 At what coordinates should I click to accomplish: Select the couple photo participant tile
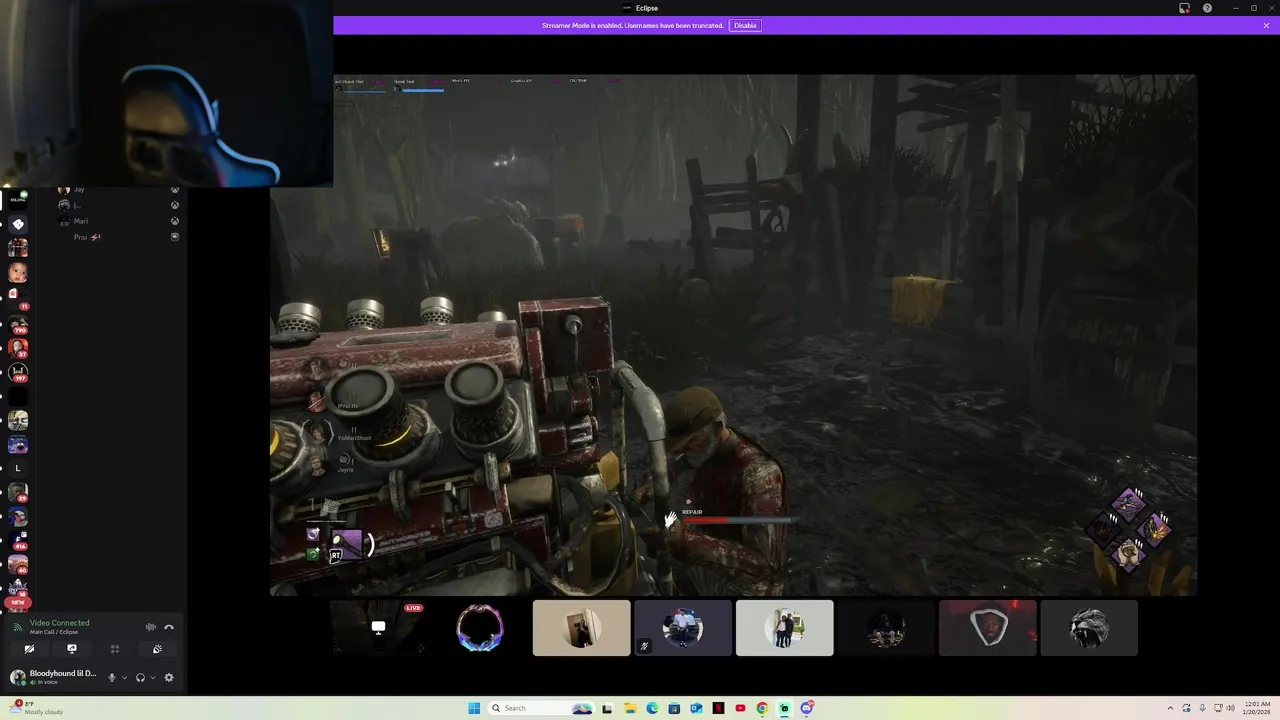pos(784,628)
